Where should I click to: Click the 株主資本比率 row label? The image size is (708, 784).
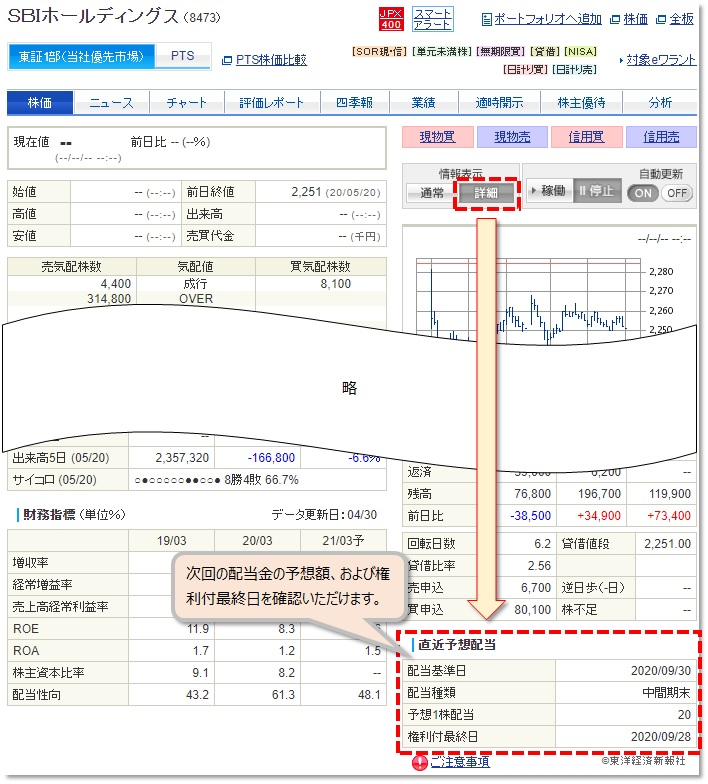click(48, 672)
